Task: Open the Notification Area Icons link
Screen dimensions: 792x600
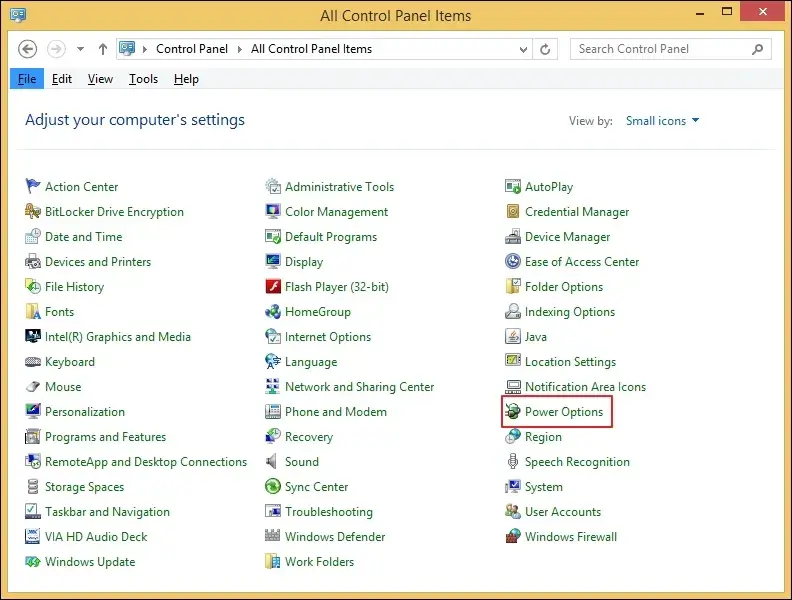Action: 585,386
